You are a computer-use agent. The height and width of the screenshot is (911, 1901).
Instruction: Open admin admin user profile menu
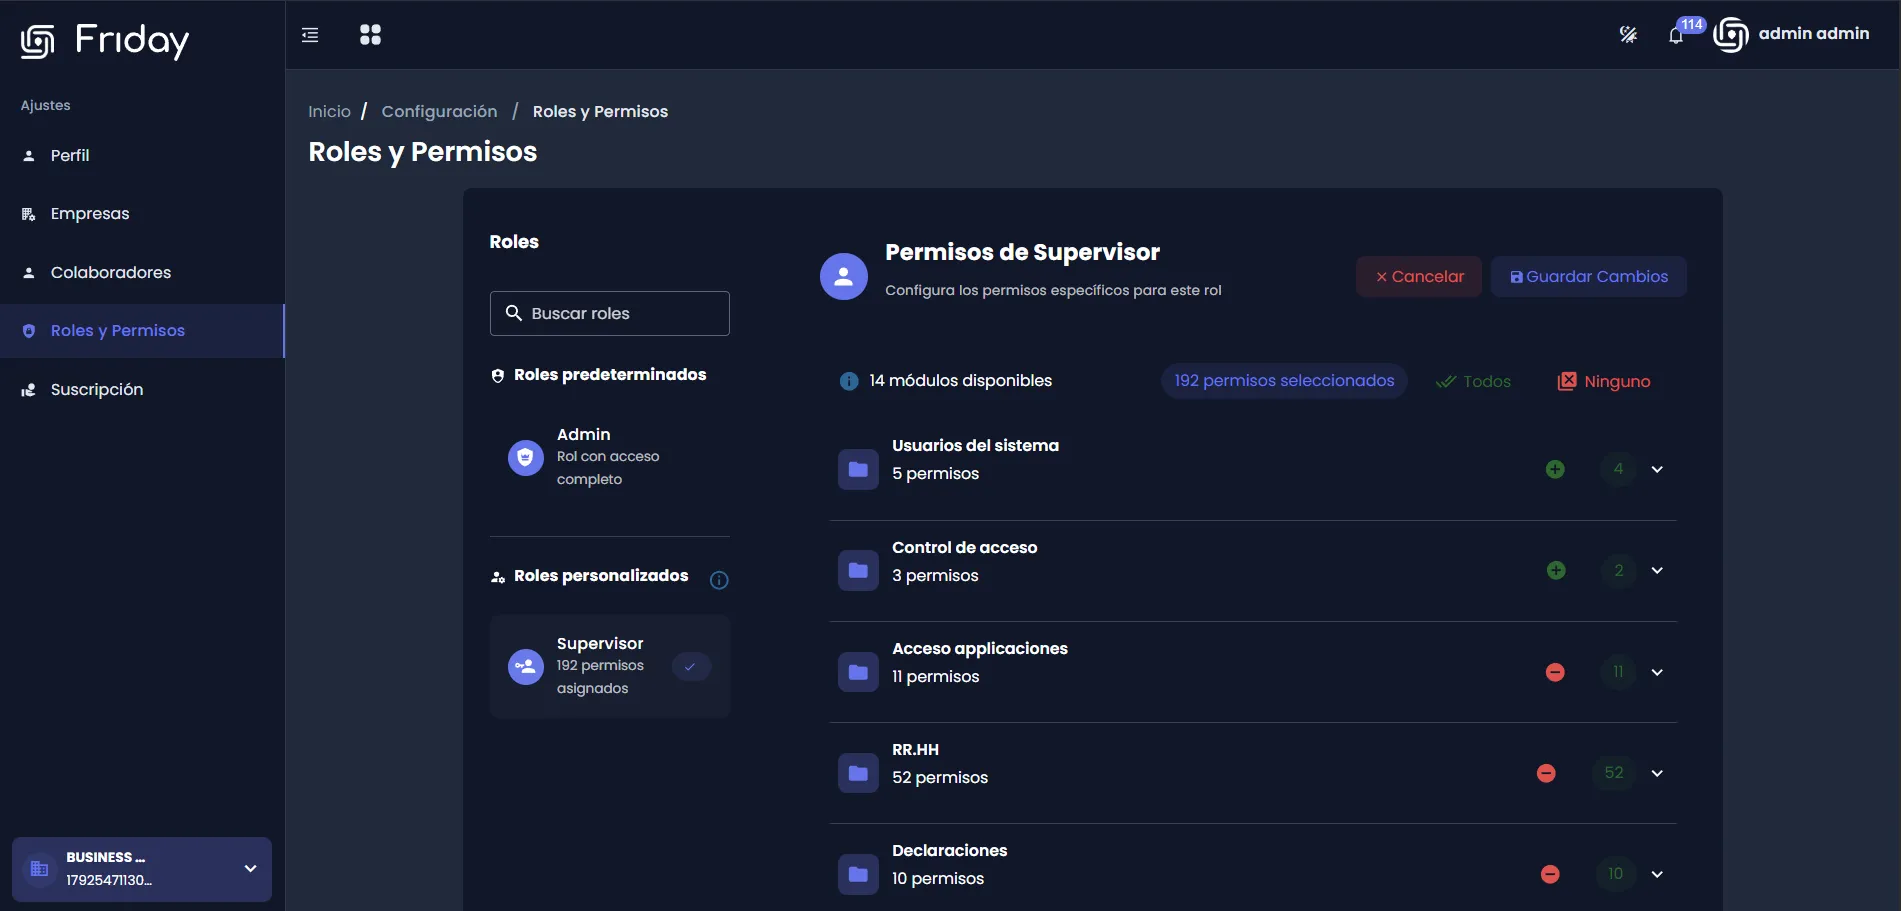point(1791,34)
